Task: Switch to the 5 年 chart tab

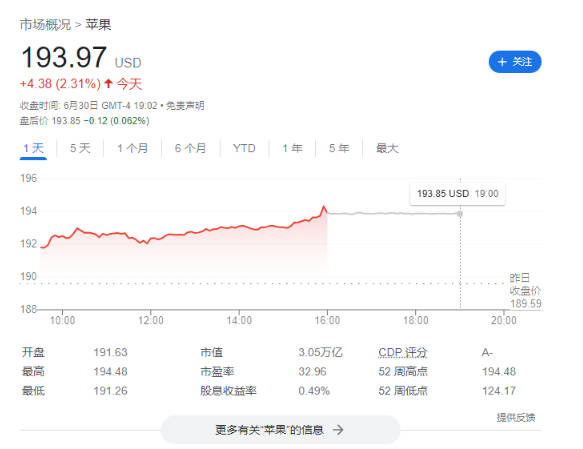Action: [x=339, y=148]
